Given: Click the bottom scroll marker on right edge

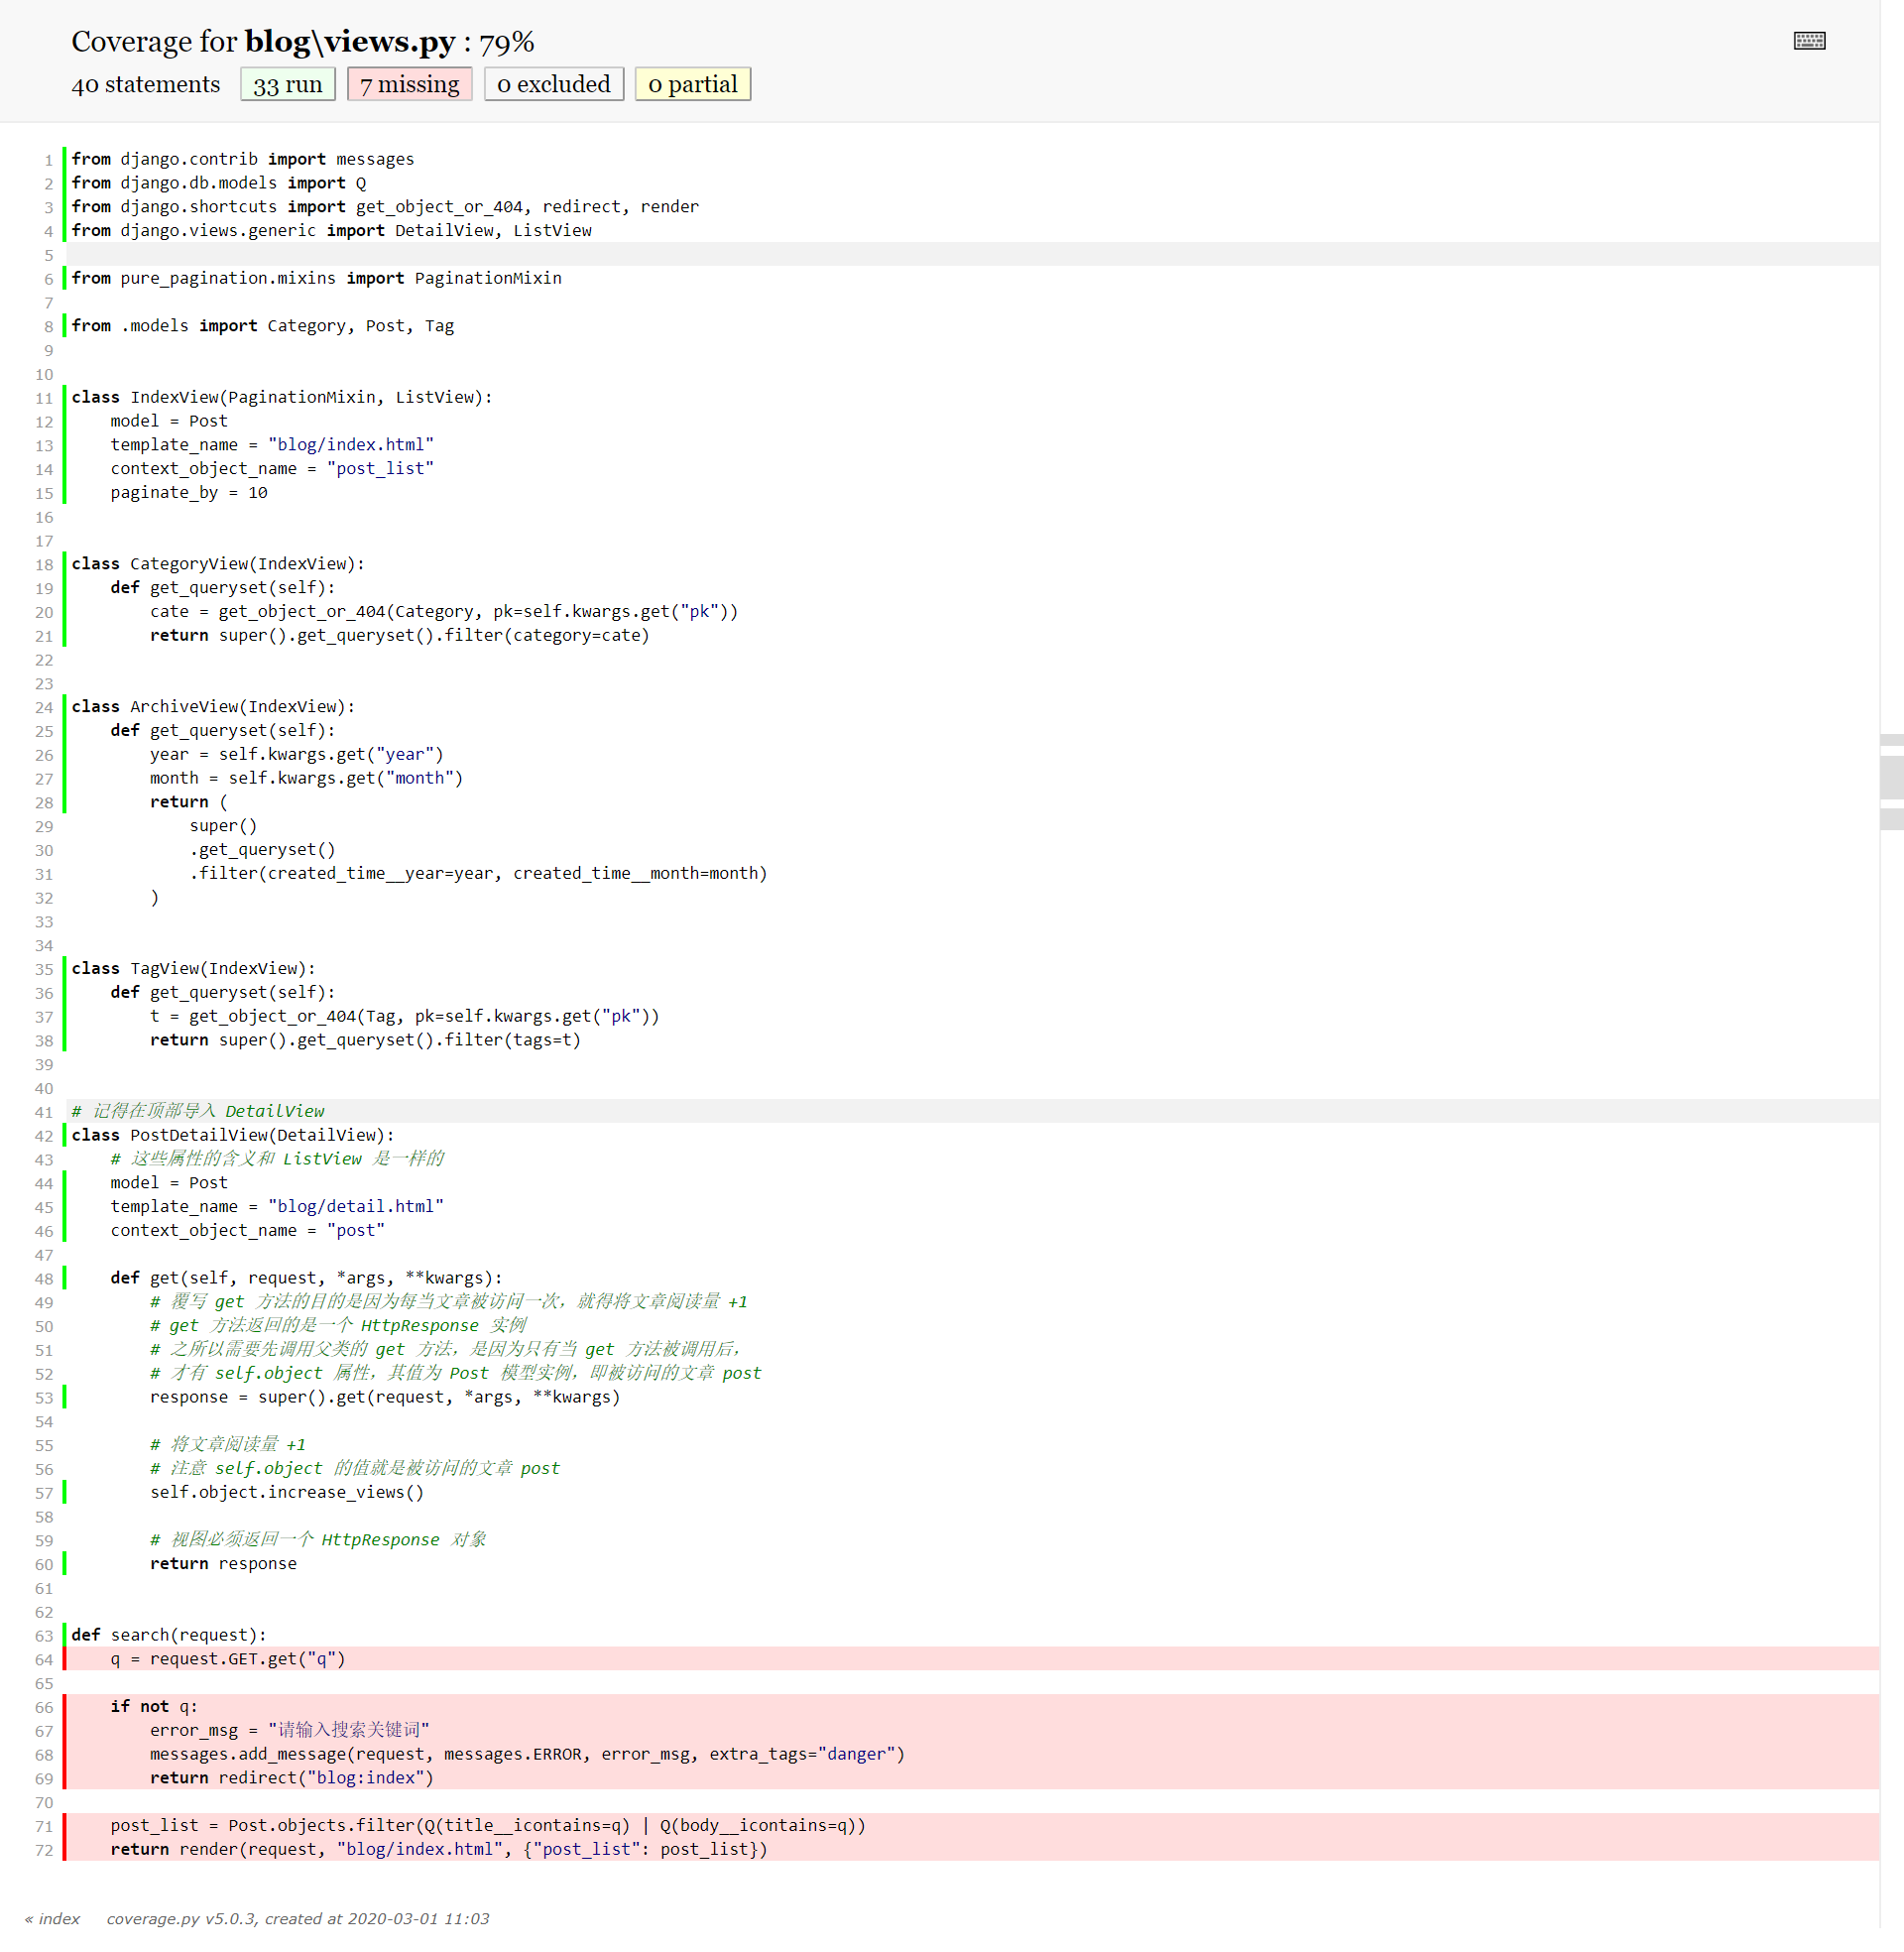Looking at the screenshot, I should (x=1891, y=819).
